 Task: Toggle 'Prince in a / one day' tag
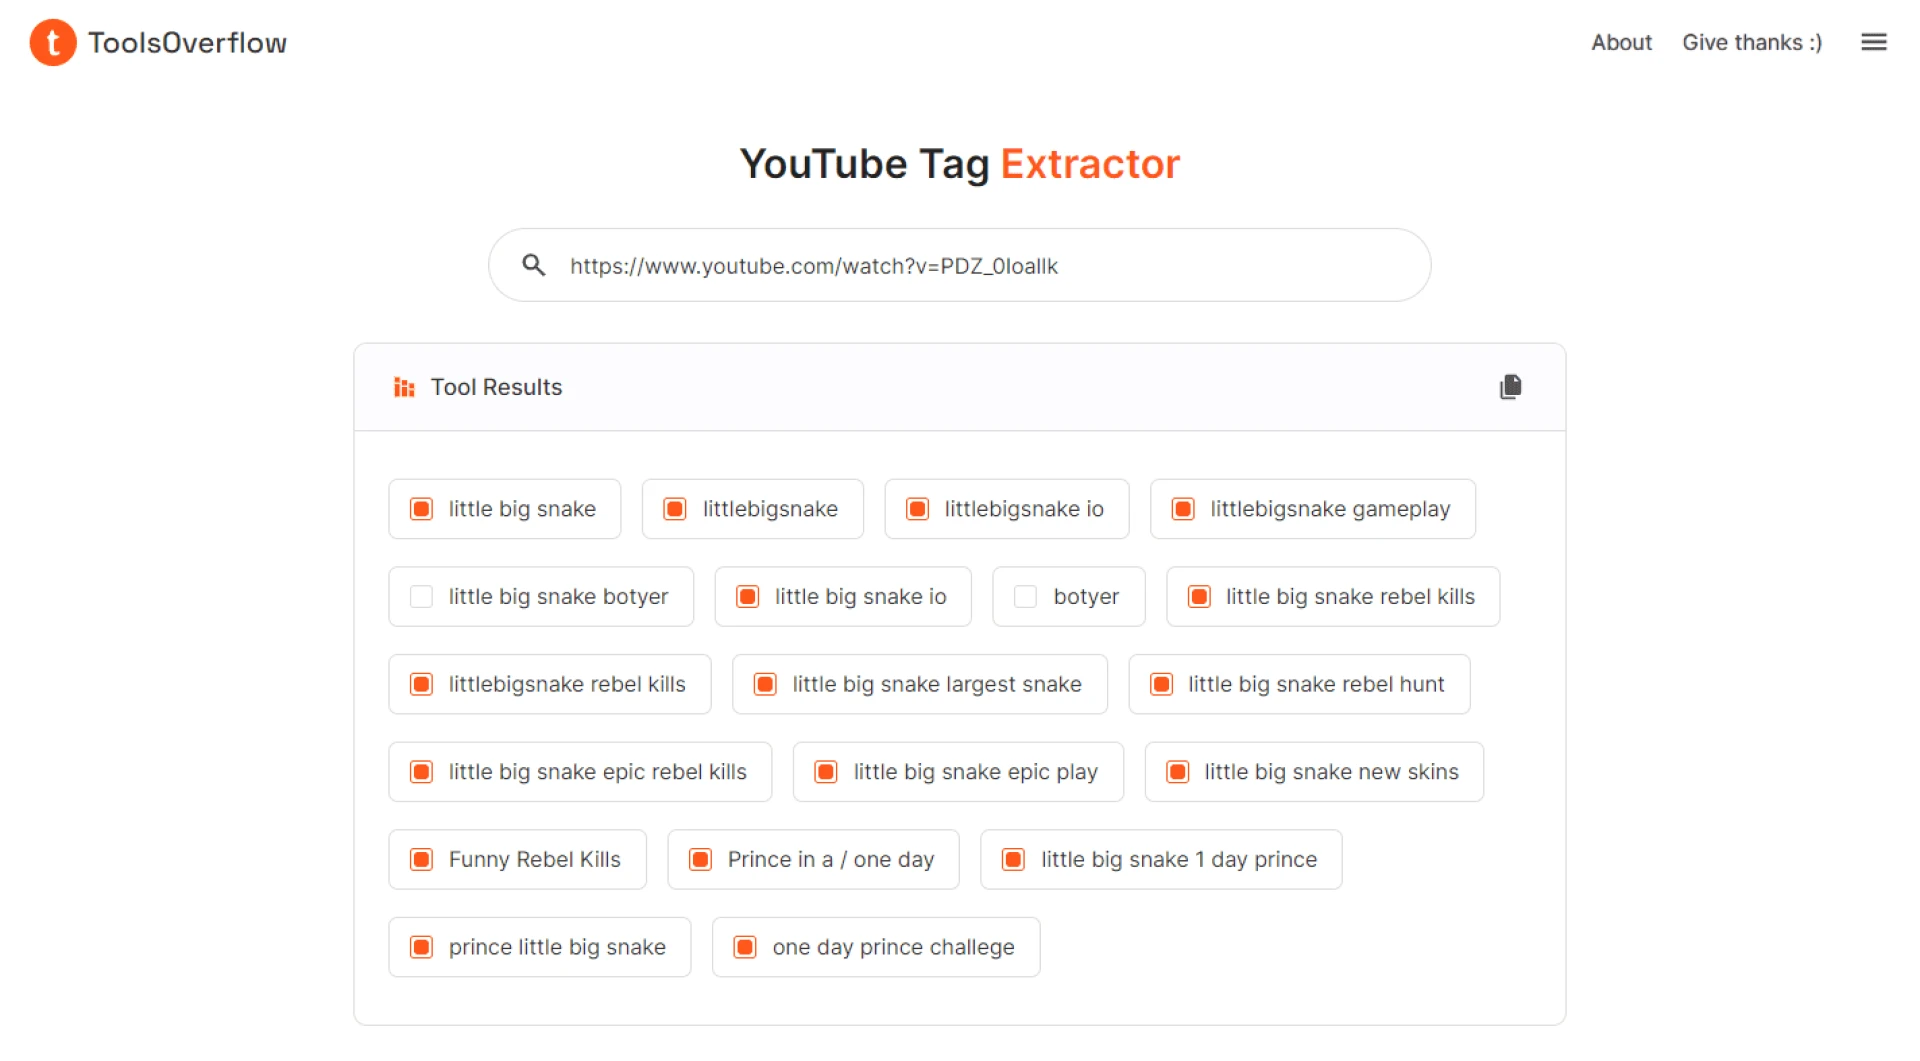(701, 860)
